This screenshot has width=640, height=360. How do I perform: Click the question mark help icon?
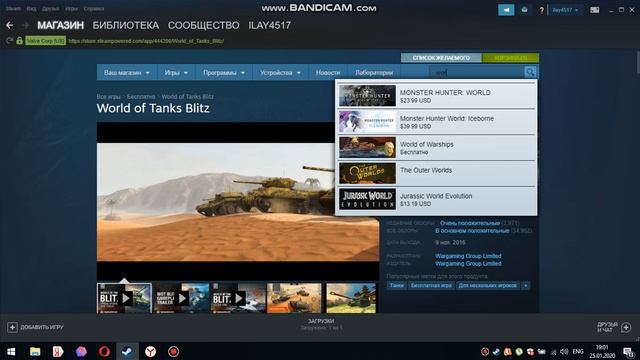(541, 10)
